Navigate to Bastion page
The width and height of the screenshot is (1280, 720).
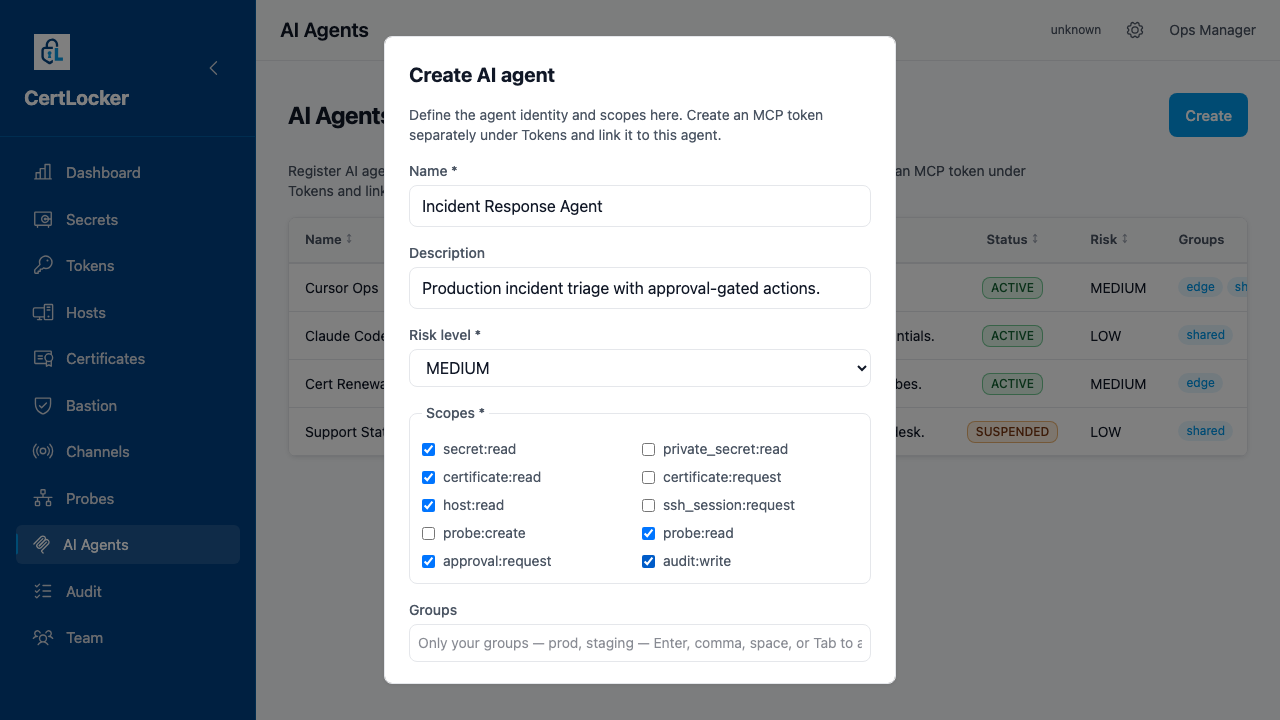[128, 405]
